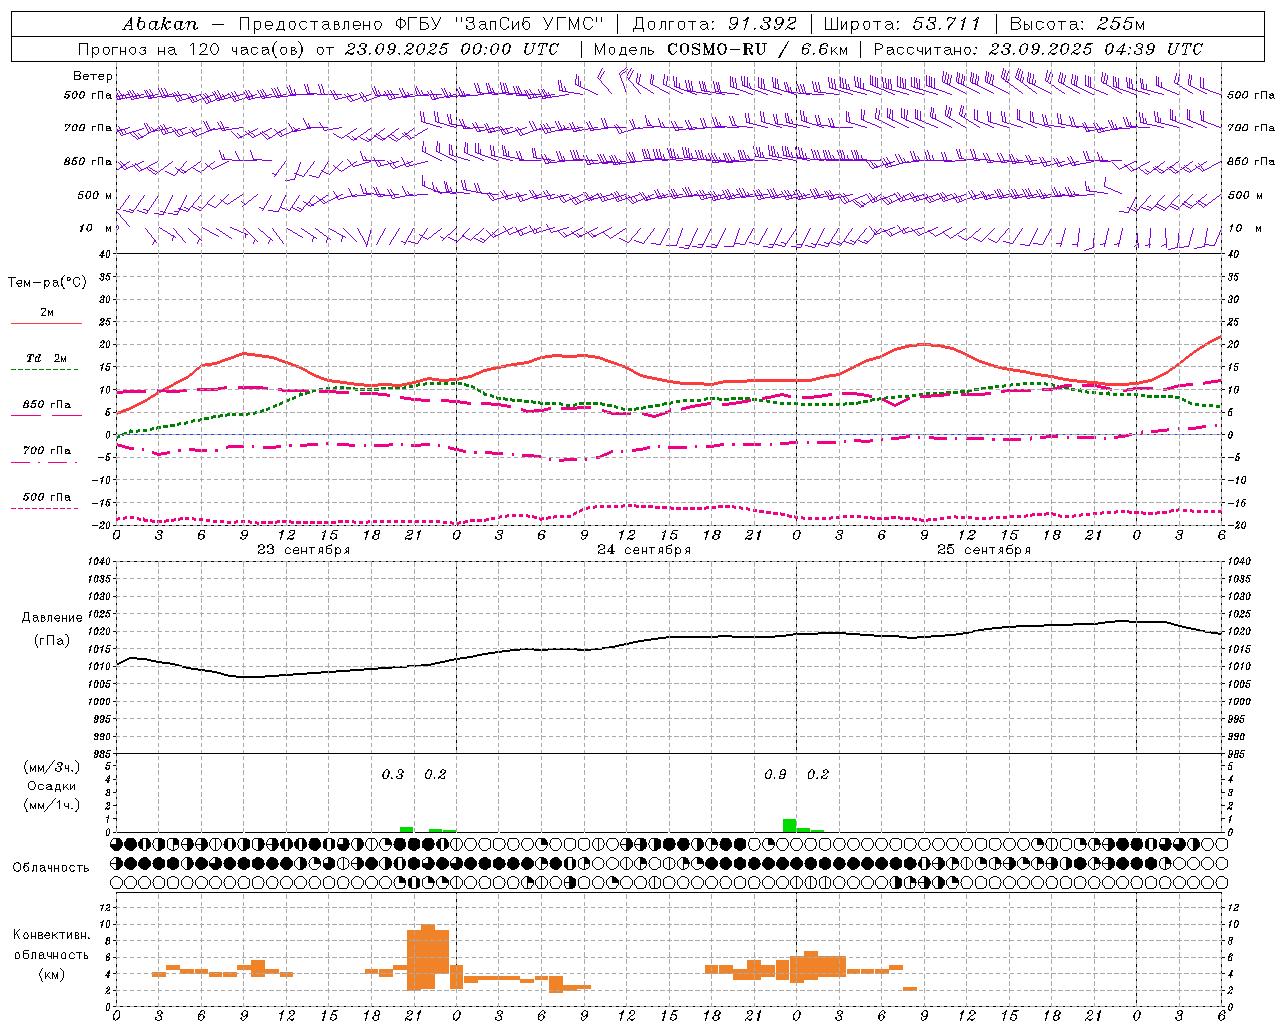Select the 500 гПа label in temperature legend
Viewport: 1280px width, 1024px height.
(x=47, y=496)
